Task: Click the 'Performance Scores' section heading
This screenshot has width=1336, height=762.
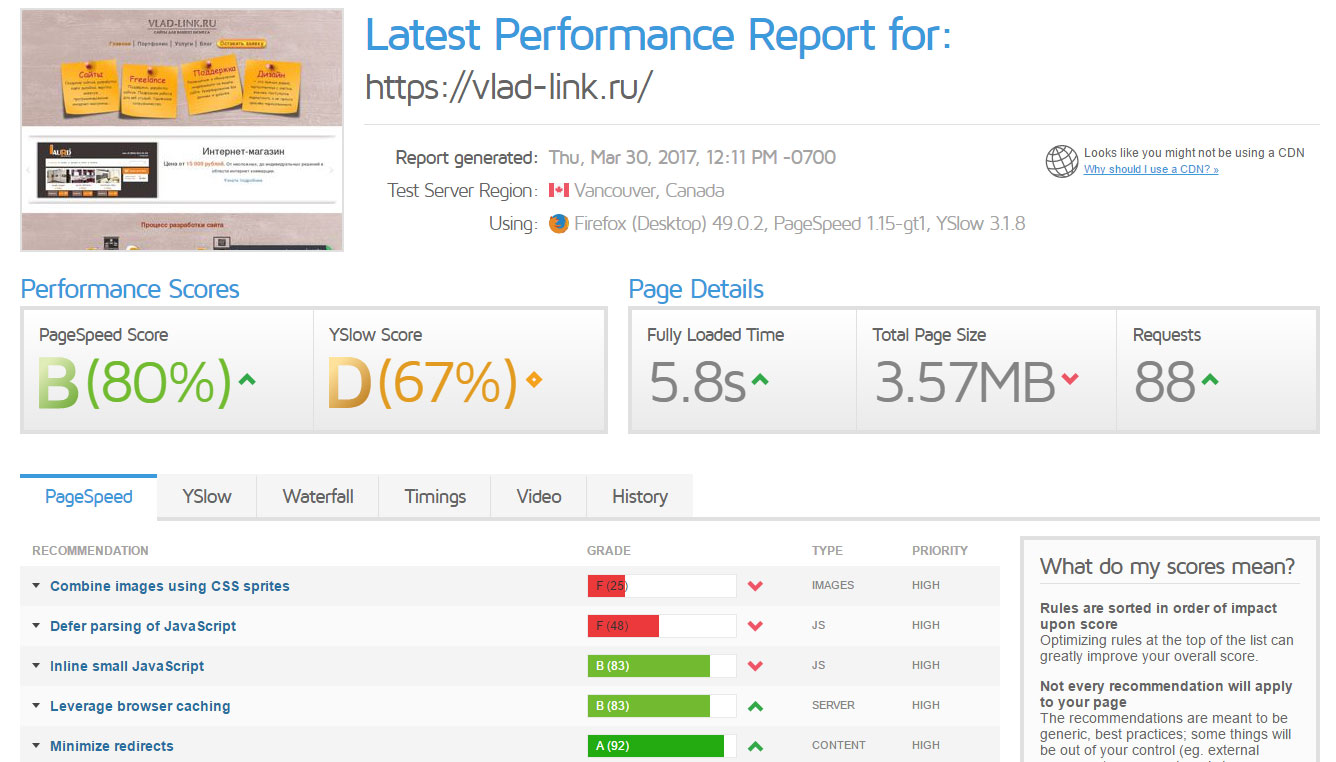Action: [130, 290]
